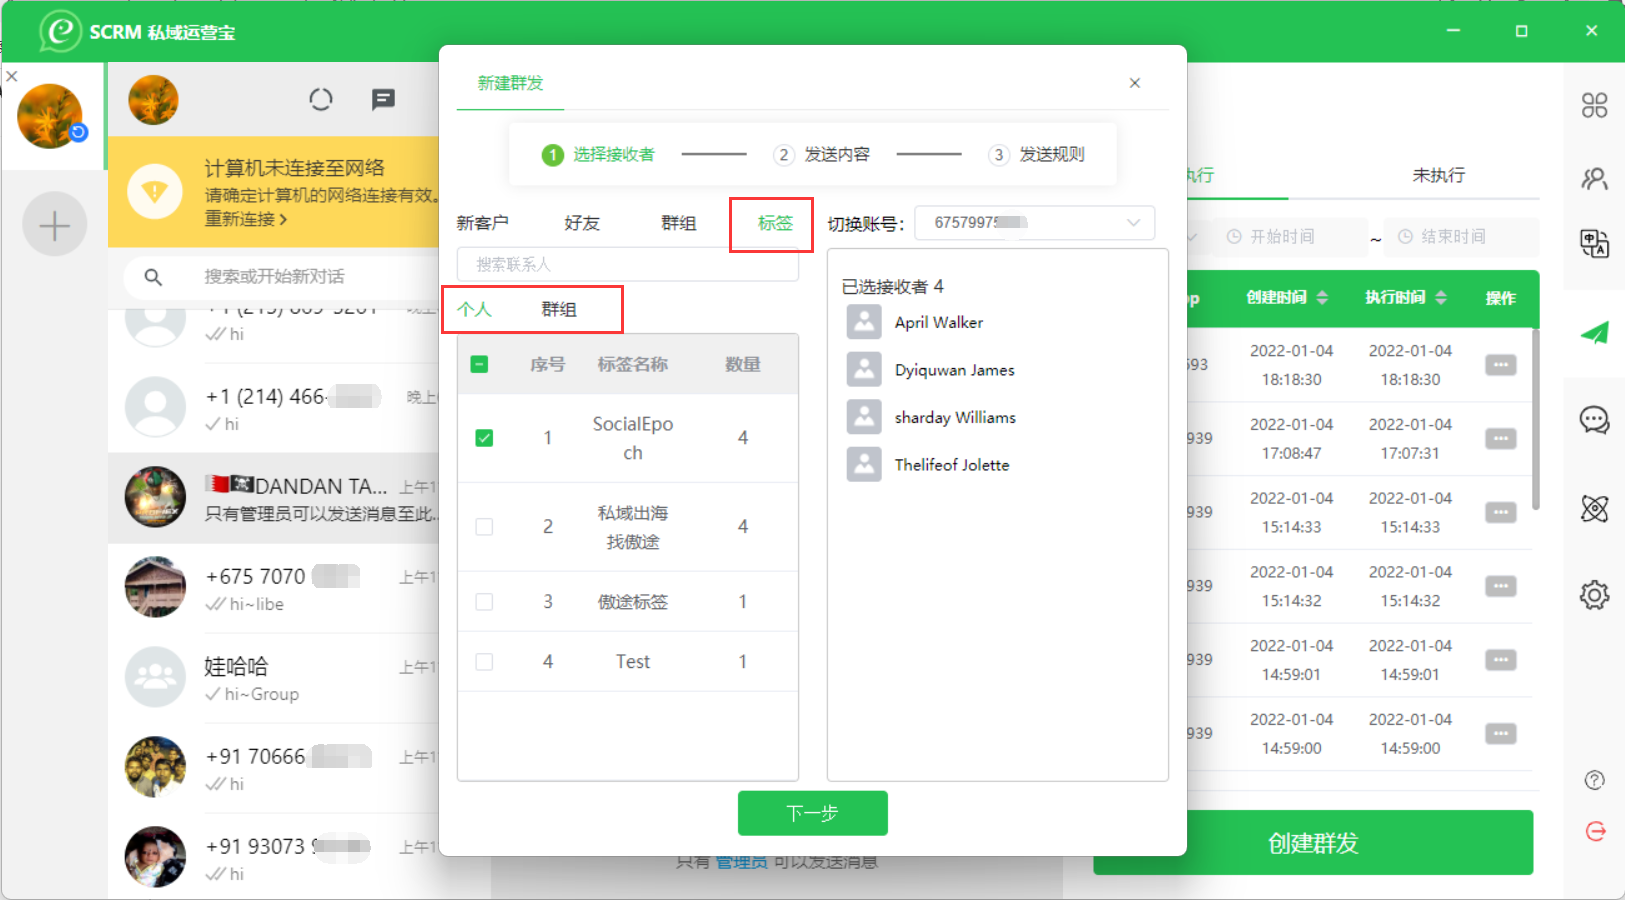
Task: Open the 娃哈哈 group chat
Action: point(274,678)
